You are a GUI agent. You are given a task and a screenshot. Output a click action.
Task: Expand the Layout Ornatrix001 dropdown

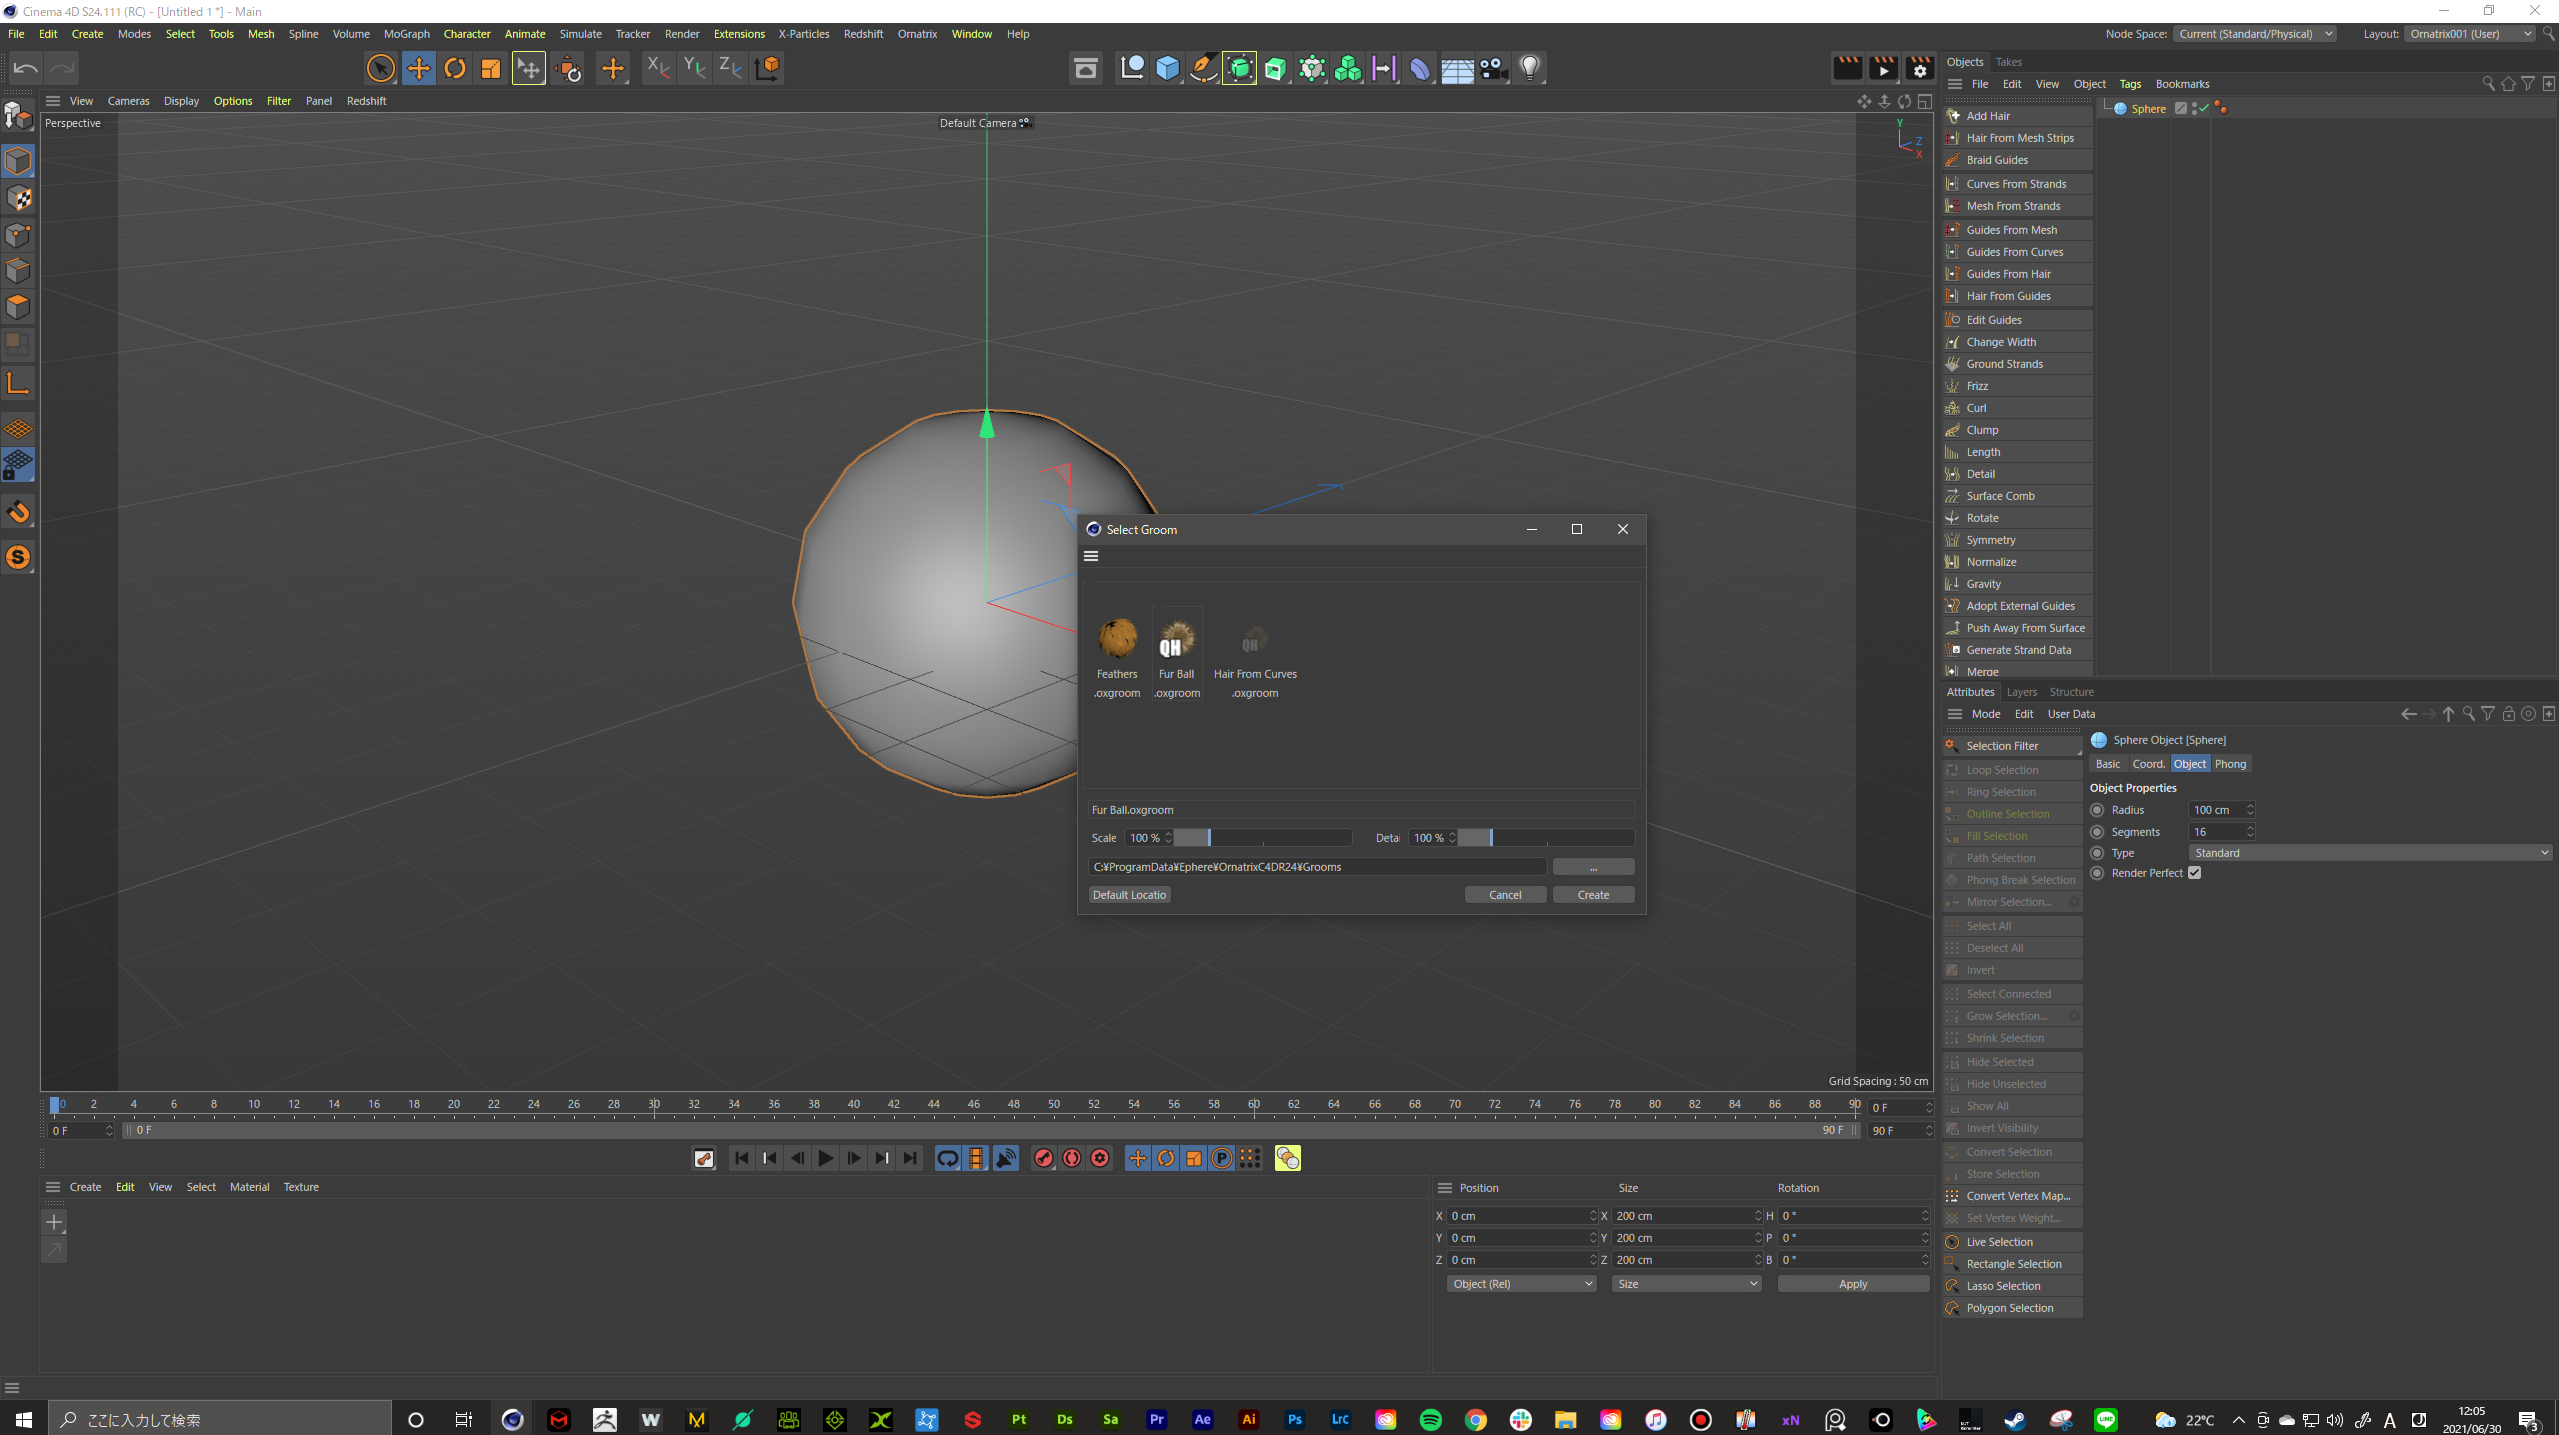[x=2470, y=34]
